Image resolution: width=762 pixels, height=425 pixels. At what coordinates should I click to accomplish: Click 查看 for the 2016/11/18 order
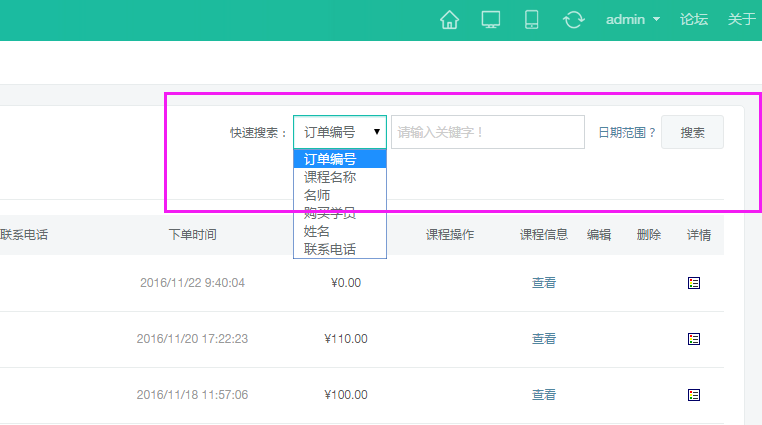[544, 395]
